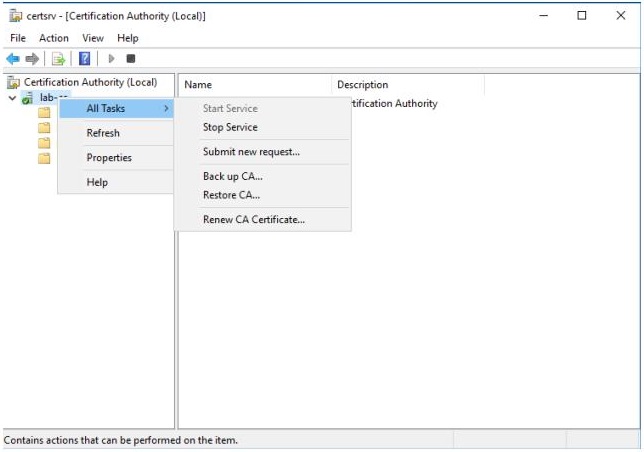
Task: Collapse the lab CA tree node
Action: coord(12,98)
